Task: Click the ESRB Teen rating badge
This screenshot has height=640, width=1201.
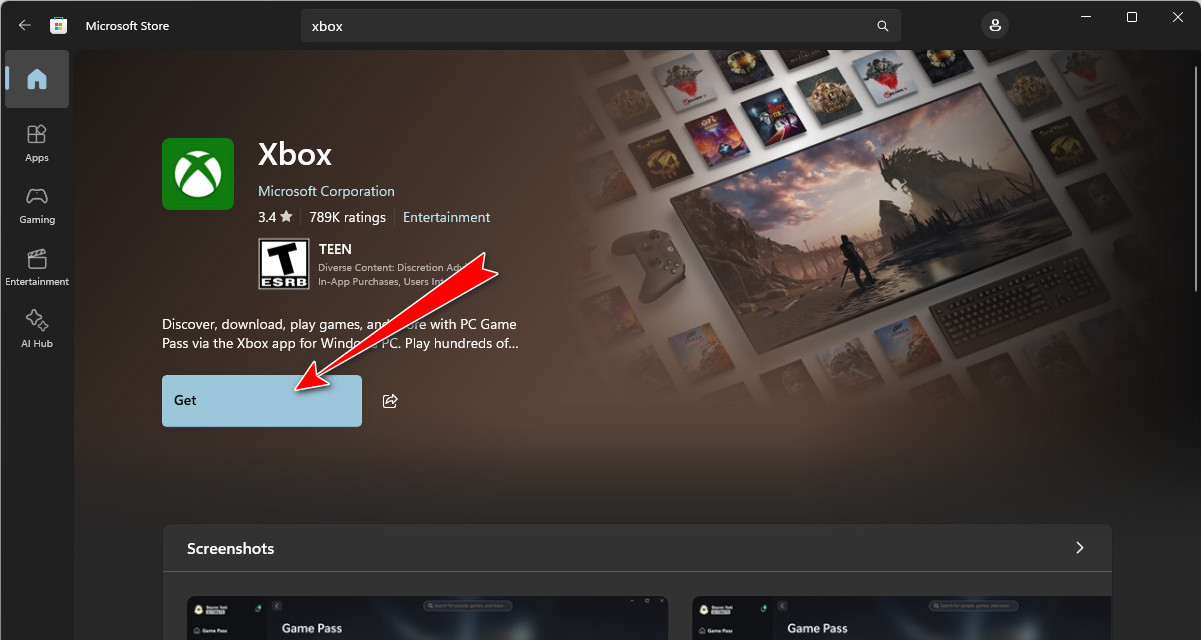Action: [x=284, y=264]
